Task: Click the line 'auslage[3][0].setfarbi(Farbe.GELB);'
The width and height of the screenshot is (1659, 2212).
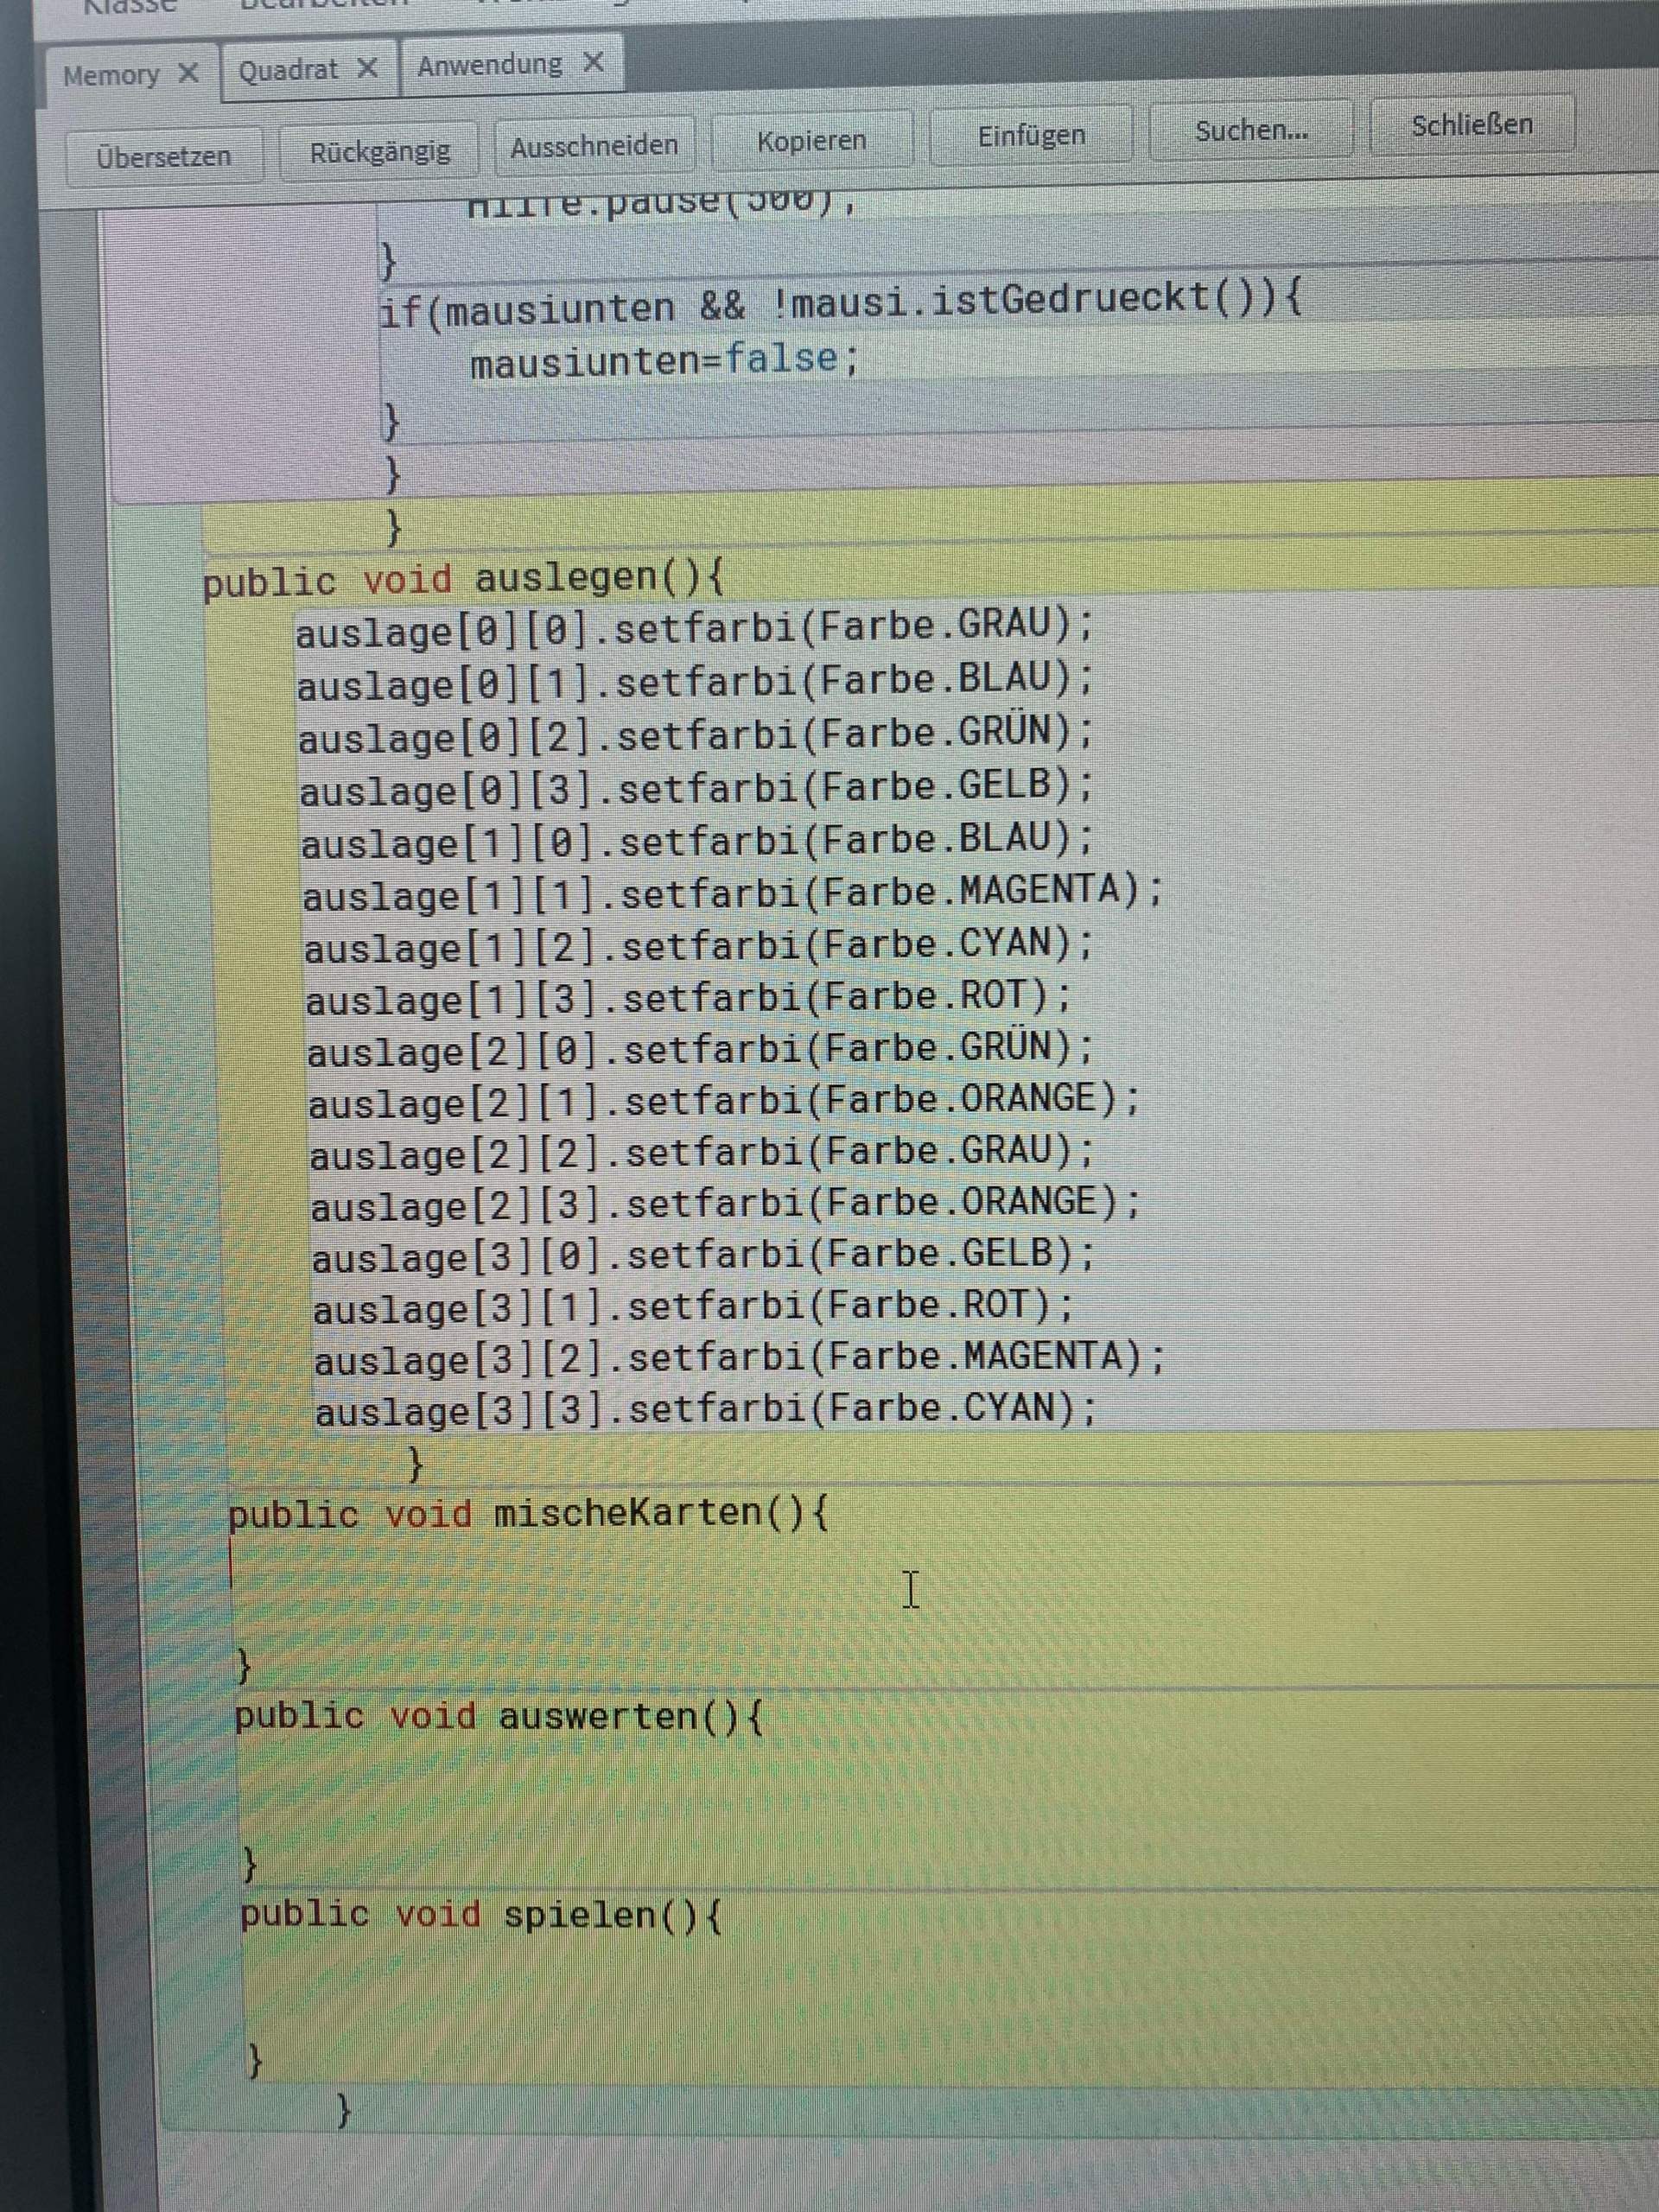Action: pyautogui.click(x=704, y=1257)
